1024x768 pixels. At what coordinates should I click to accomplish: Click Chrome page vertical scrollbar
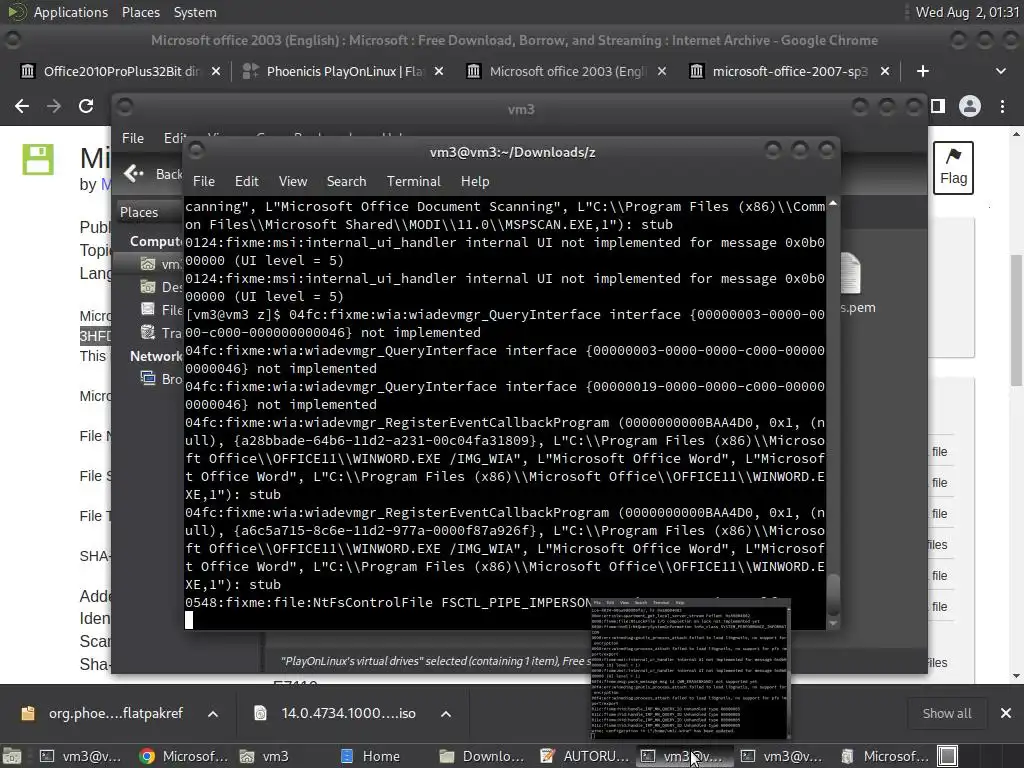click(x=1017, y=320)
